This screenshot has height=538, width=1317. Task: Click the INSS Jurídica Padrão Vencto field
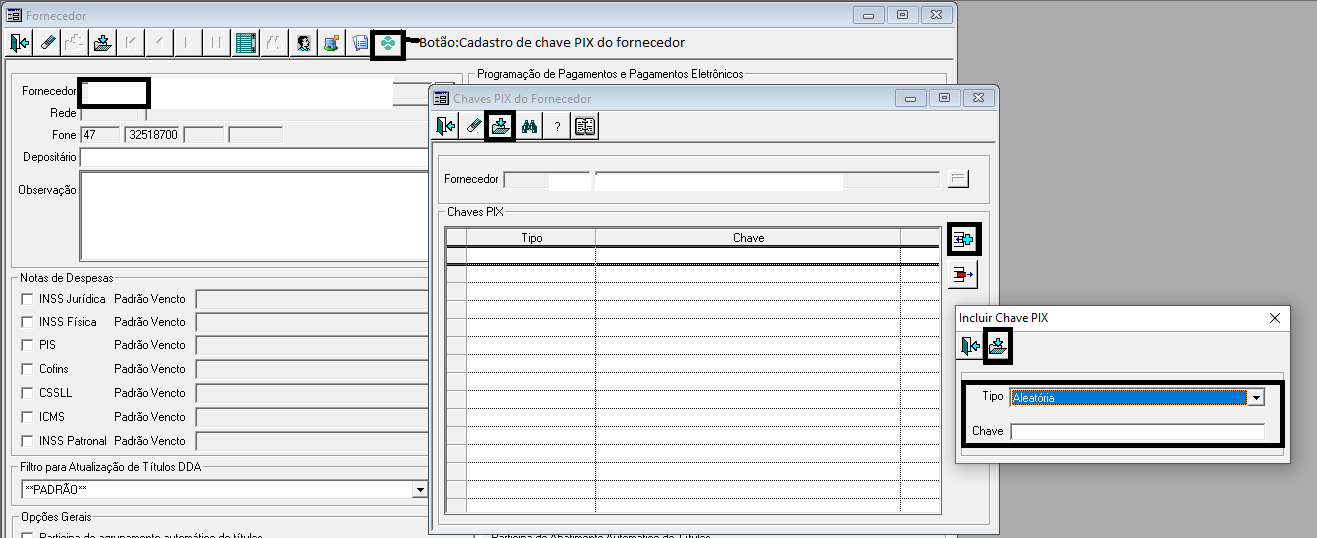point(312,299)
